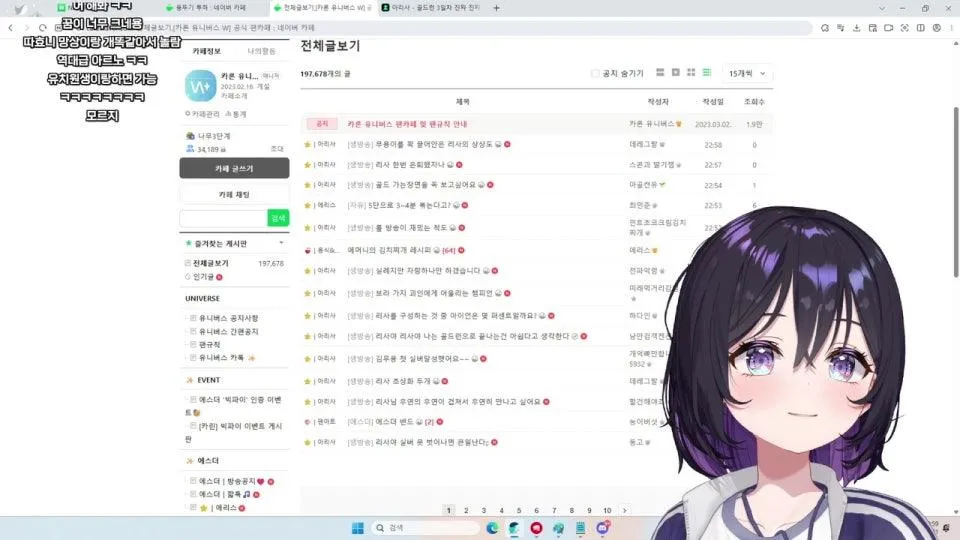960x540 pixels.
Task: Open the tab search chevron in the title bar
Action: tap(882, 8)
